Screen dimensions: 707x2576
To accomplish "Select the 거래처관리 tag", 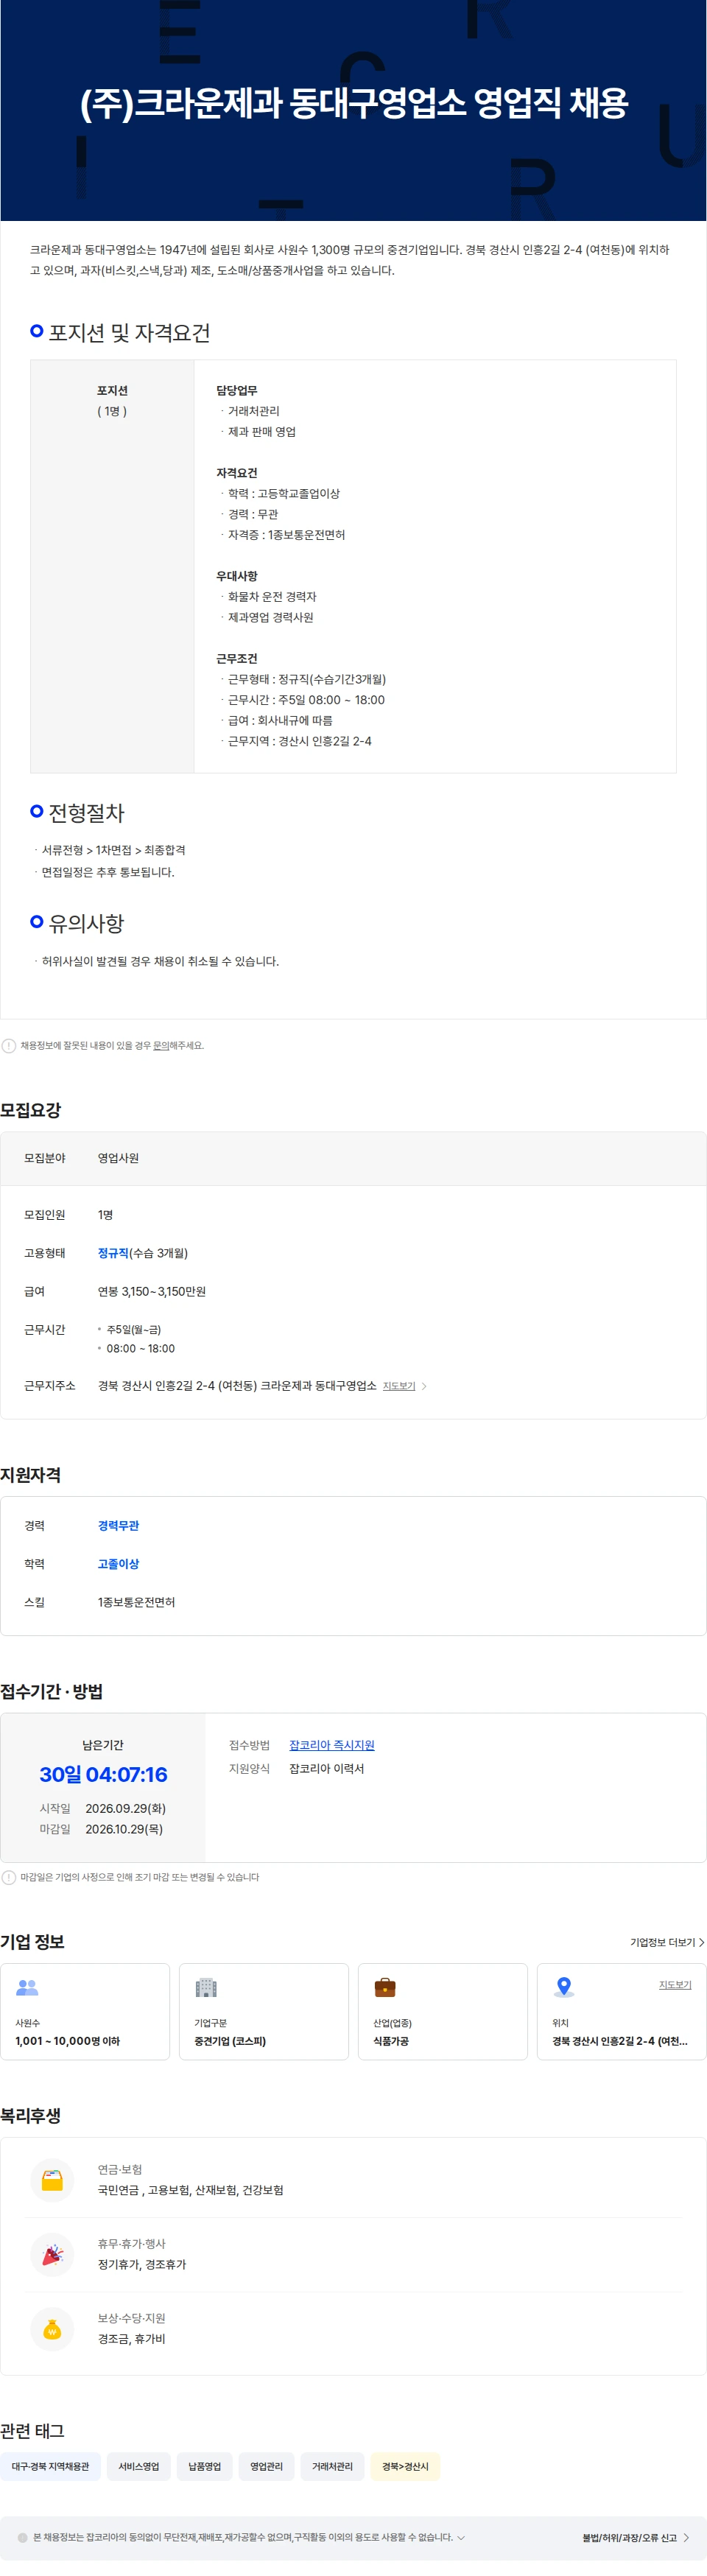I will pyautogui.click(x=332, y=2467).
